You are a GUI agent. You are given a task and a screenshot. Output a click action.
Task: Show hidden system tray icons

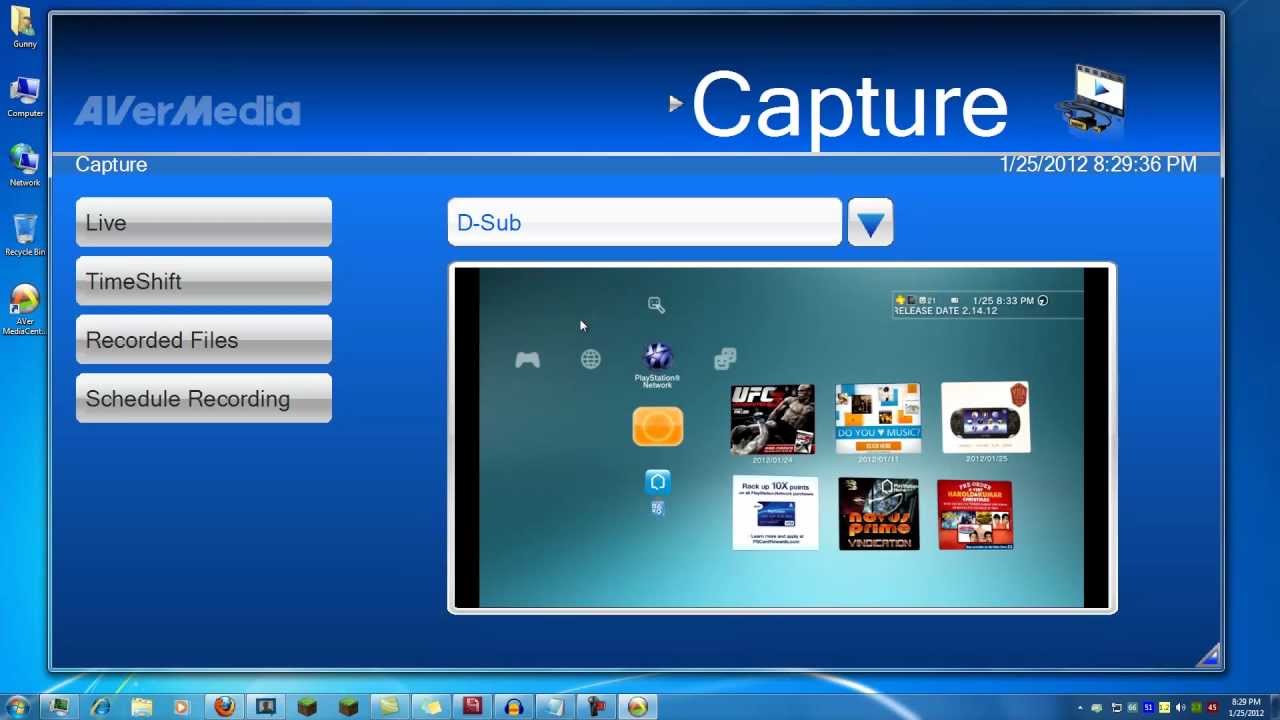[x=1080, y=708]
